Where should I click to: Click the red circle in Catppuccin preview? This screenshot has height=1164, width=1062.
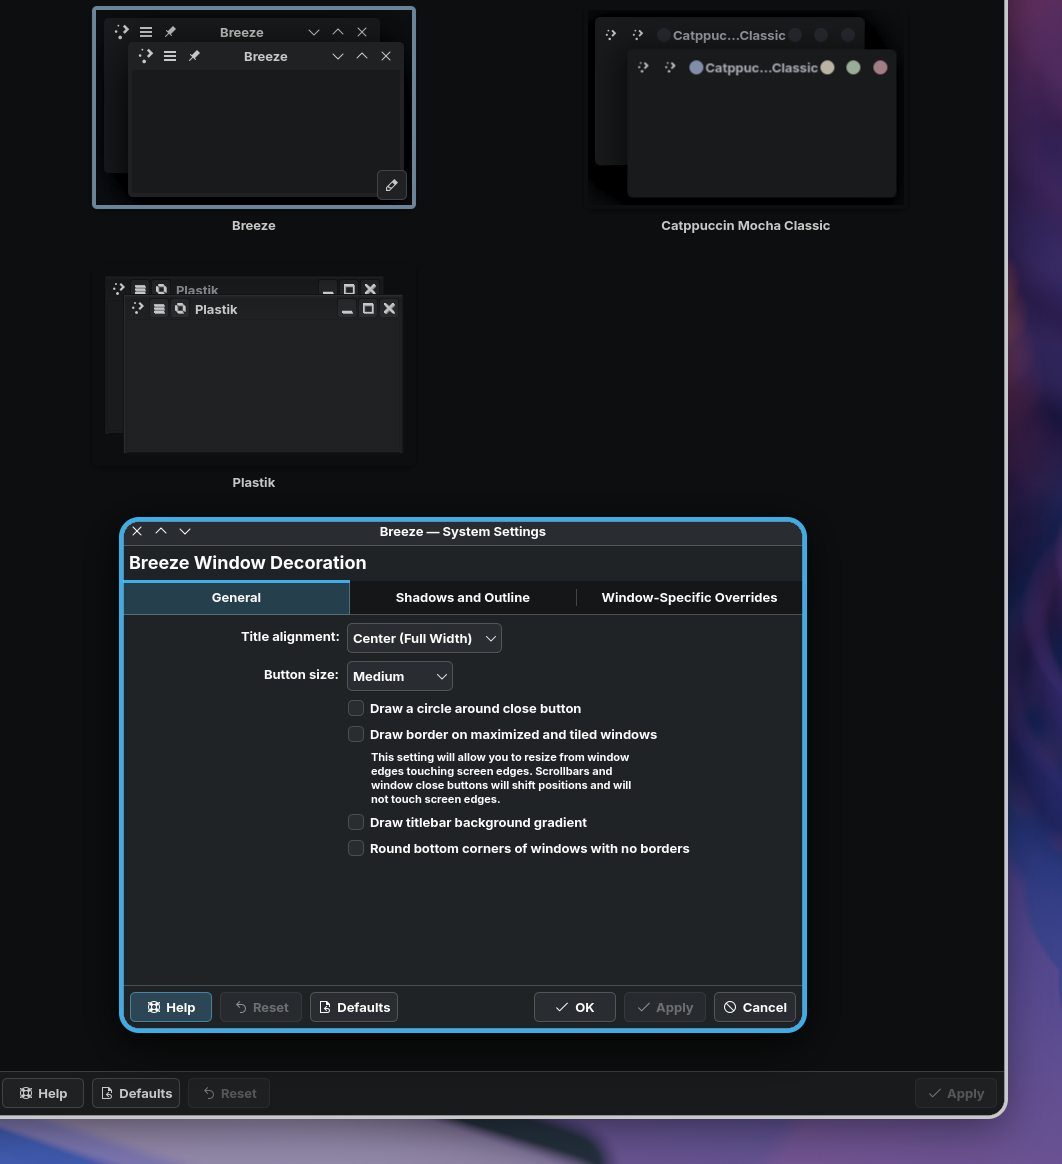pyautogui.click(x=880, y=68)
